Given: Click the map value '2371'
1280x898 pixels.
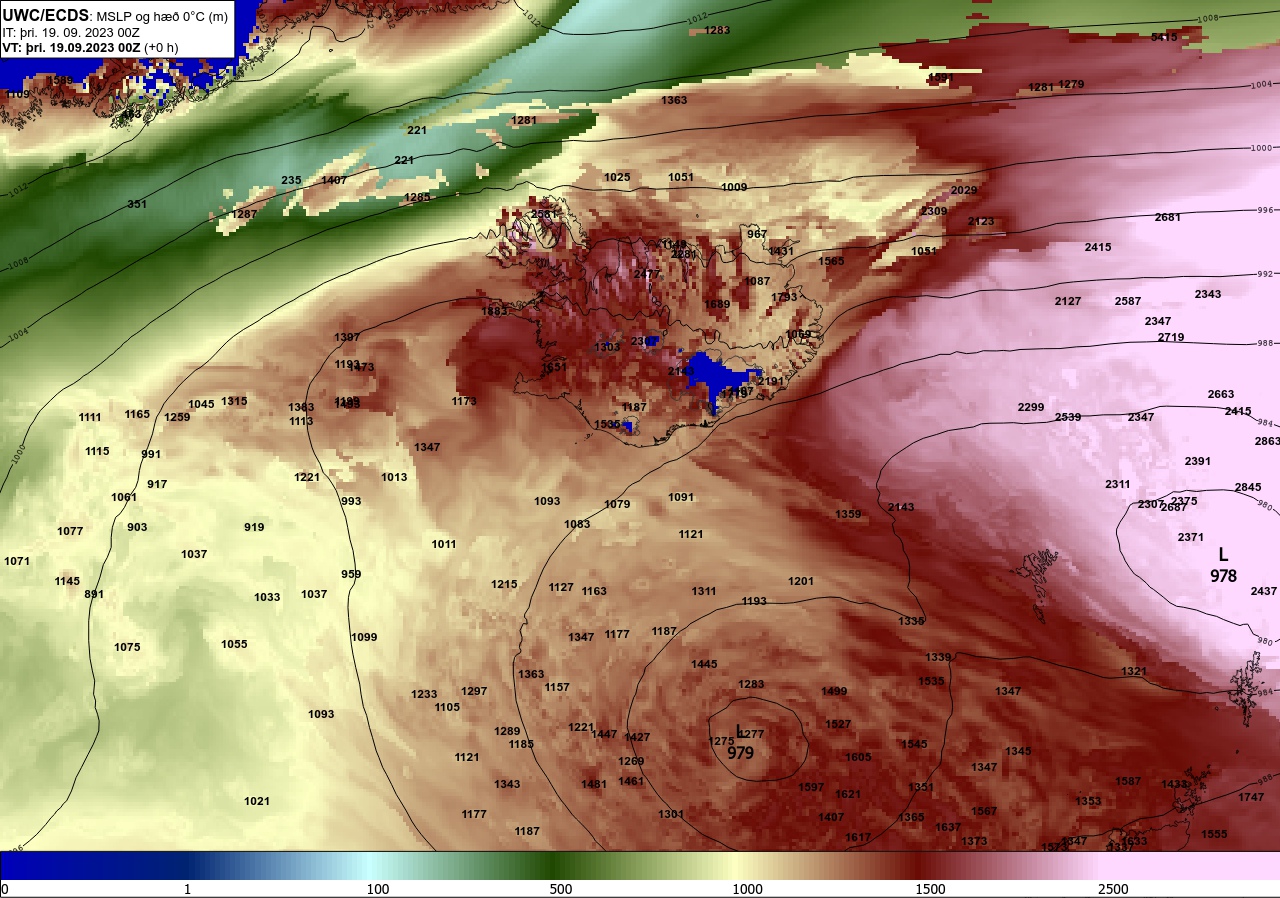Looking at the screenshot, I should (1191, 537).
